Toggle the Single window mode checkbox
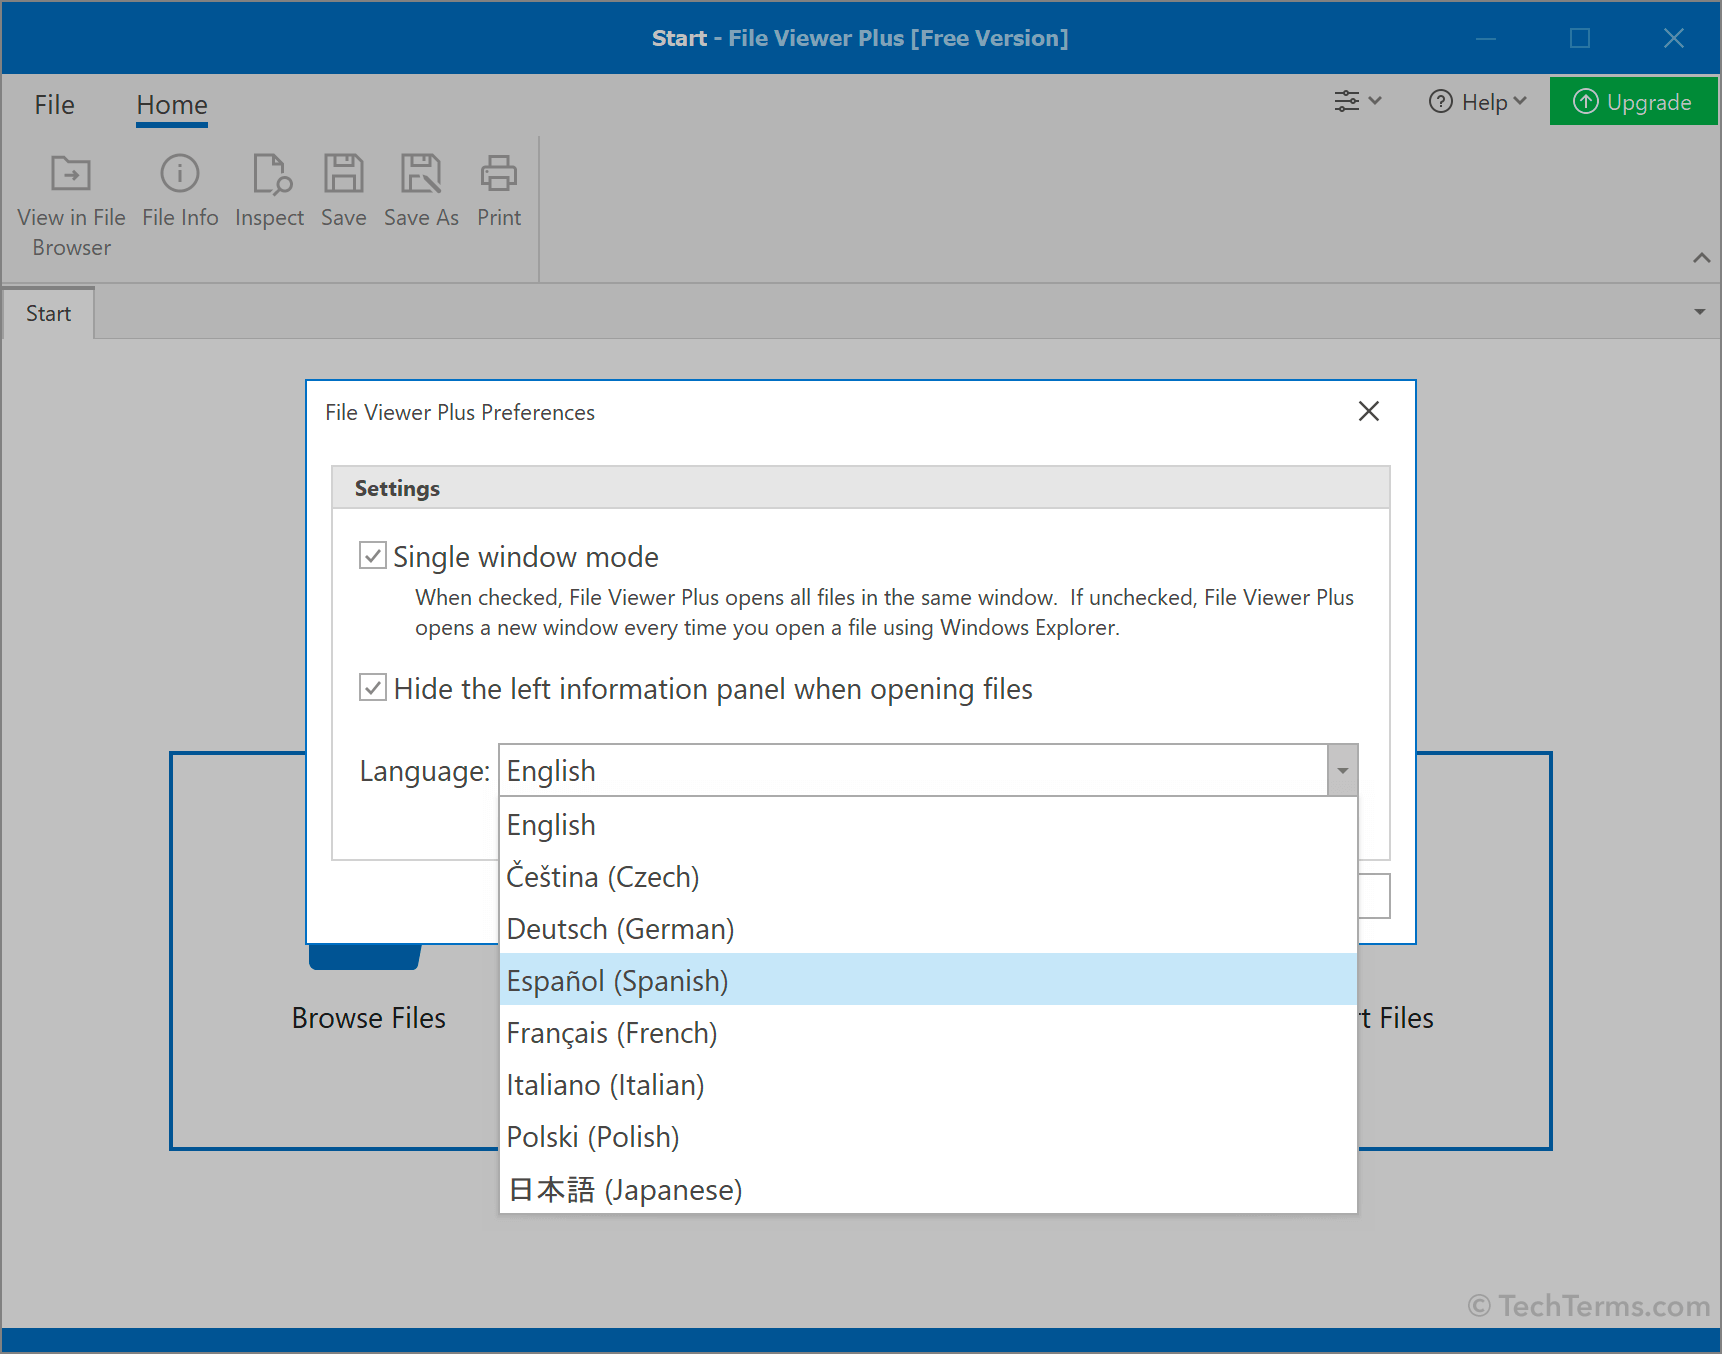The height and width of the screenshot is (1354, 1722). pyautogui.click(x=373, y=556)
